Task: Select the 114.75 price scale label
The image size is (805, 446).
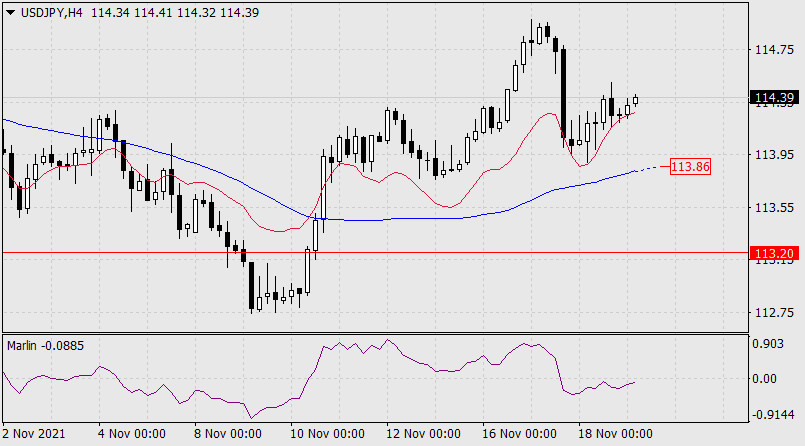Action: pyautogui.click(x=774, y=50)
